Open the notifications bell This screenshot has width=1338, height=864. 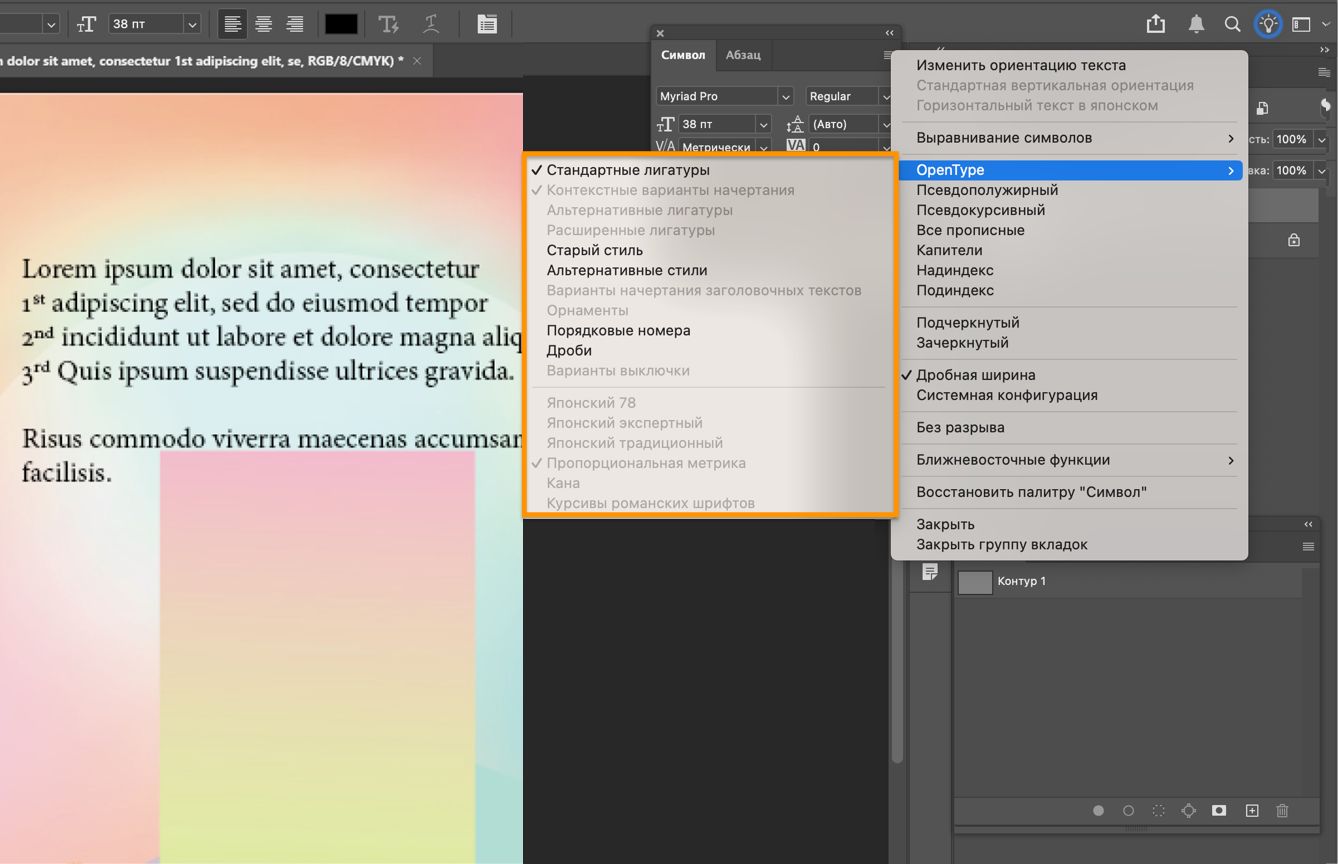[1196, 24]
